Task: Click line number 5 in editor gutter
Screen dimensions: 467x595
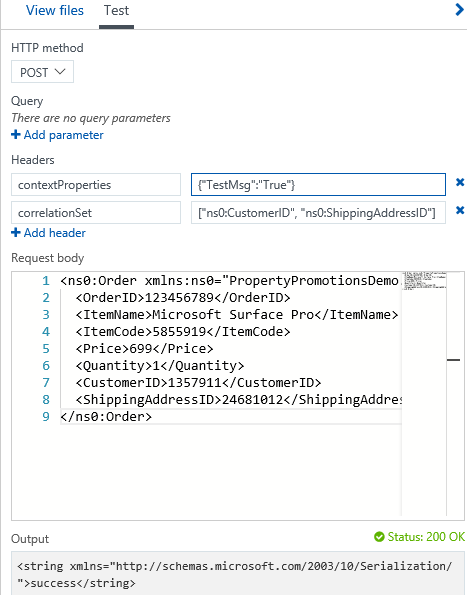Action: pos(46,349)
